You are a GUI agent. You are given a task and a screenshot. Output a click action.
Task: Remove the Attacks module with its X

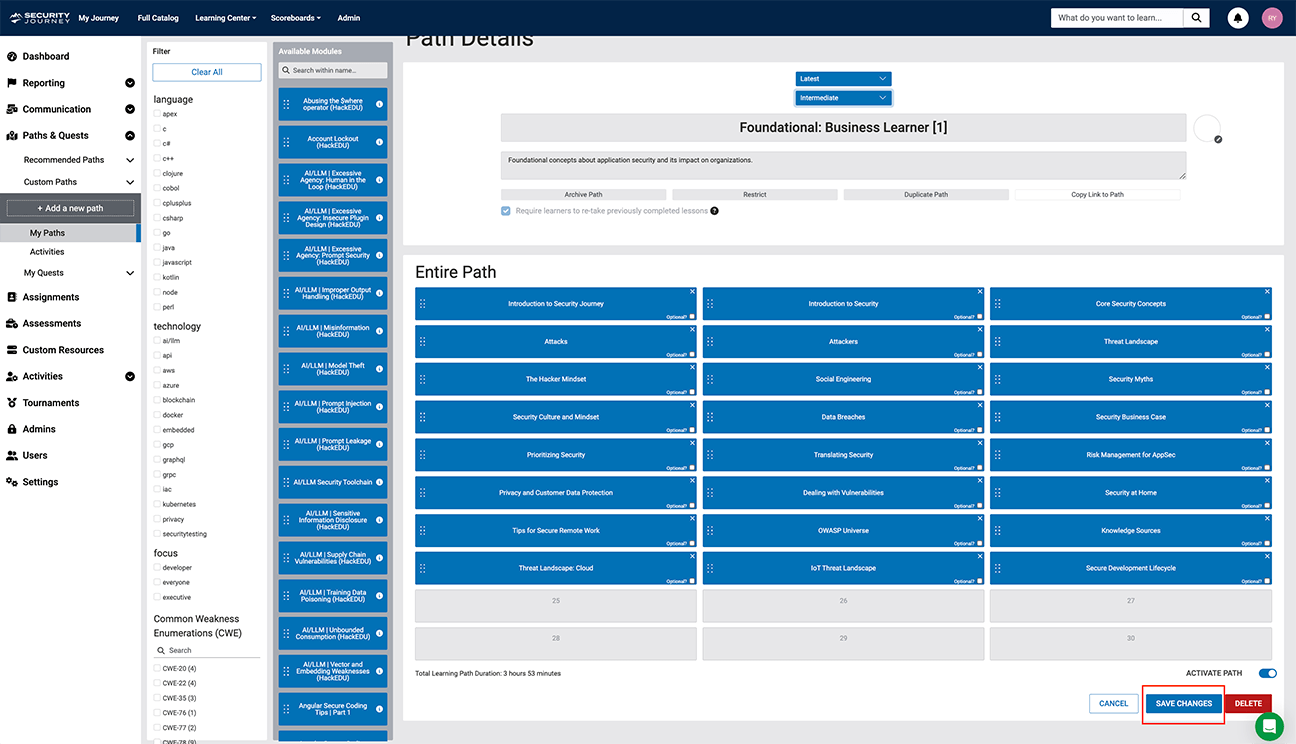[693, 330]
